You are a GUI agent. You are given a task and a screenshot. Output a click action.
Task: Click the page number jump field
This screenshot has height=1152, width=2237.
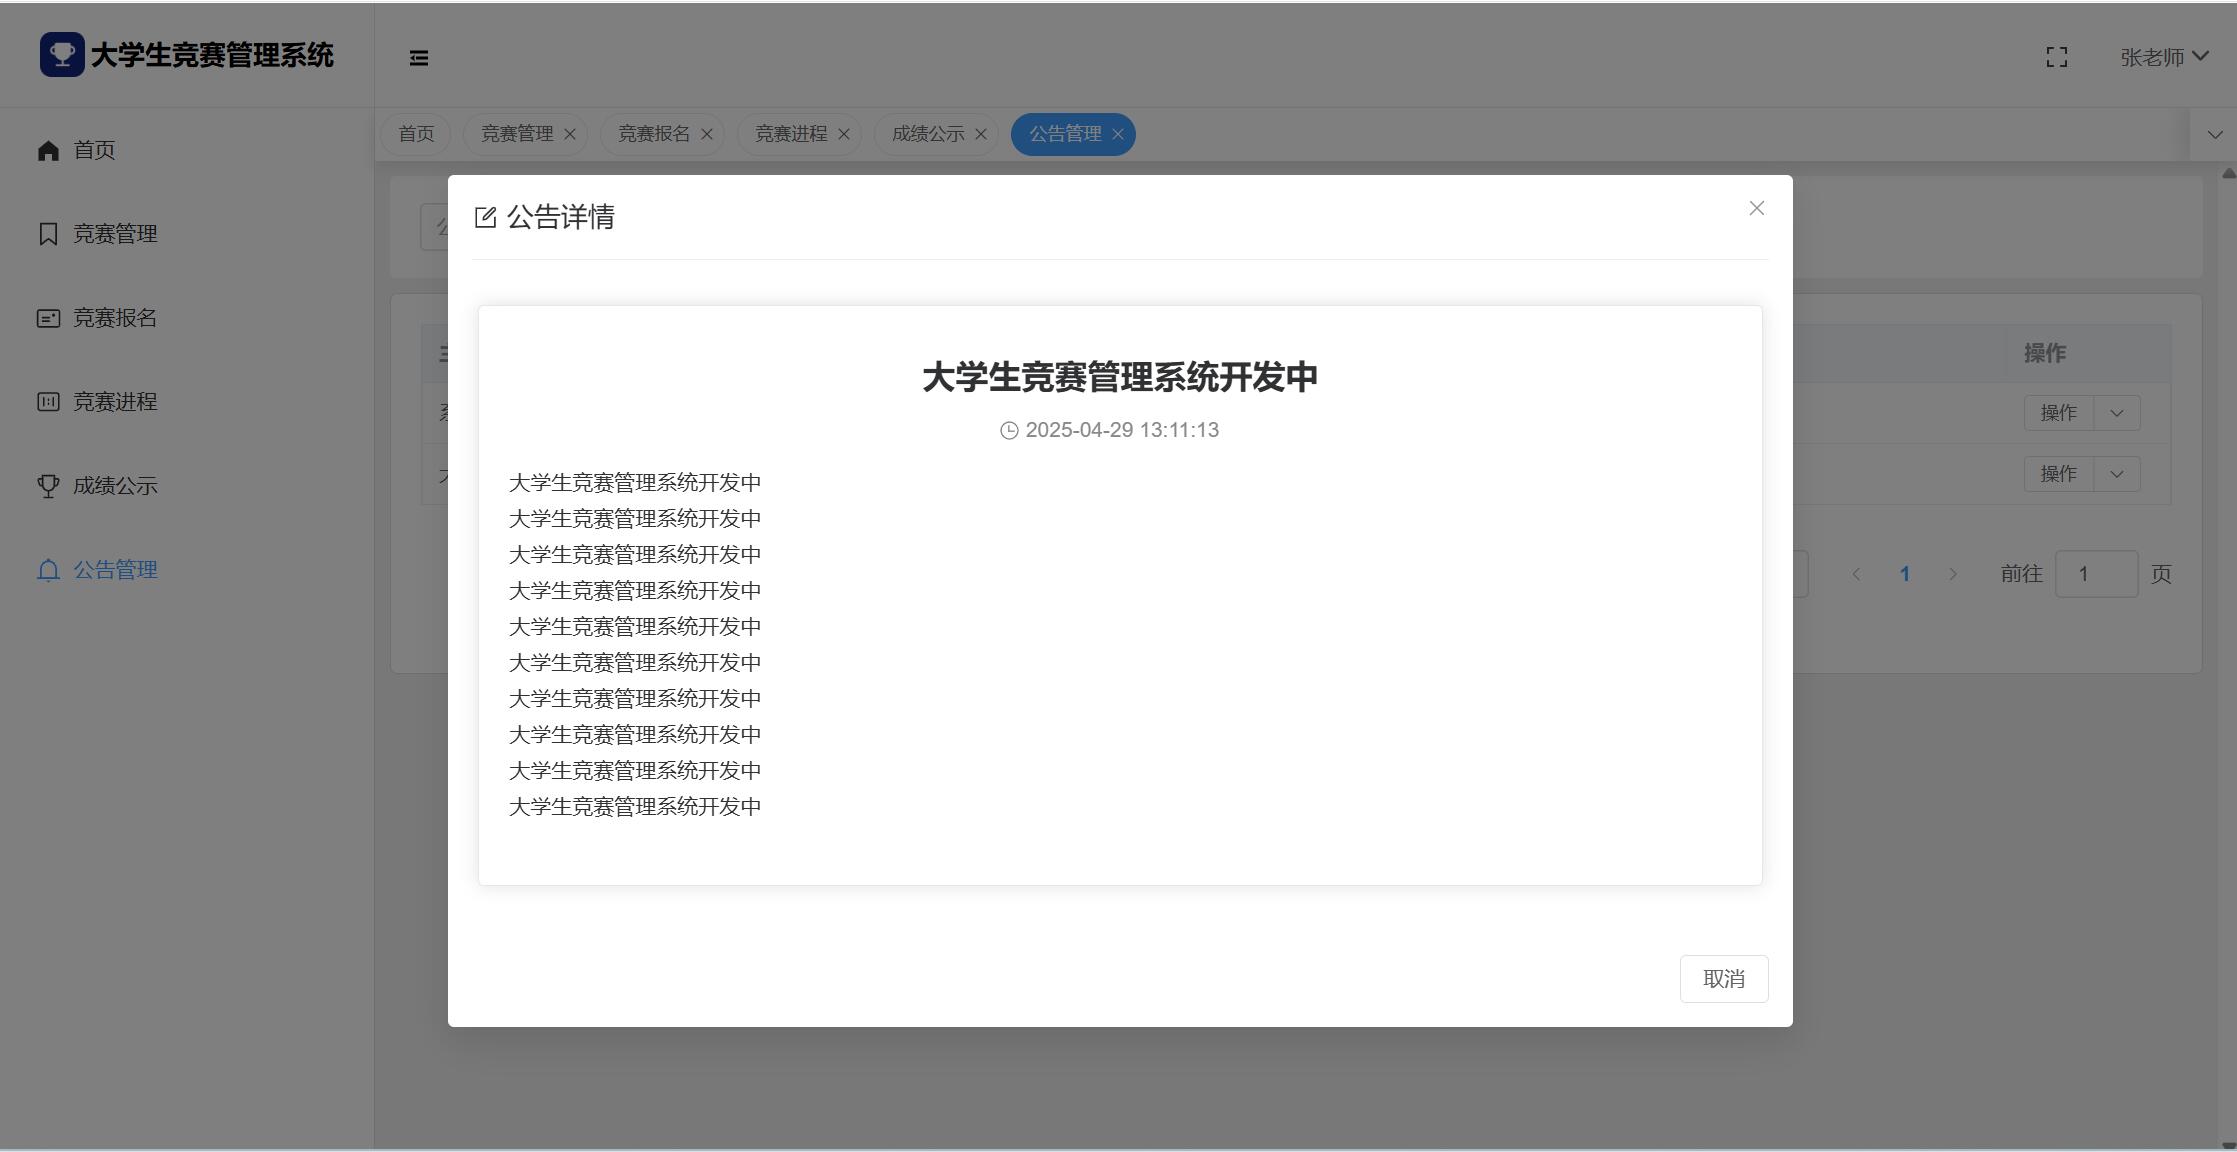pos(2095,574)
